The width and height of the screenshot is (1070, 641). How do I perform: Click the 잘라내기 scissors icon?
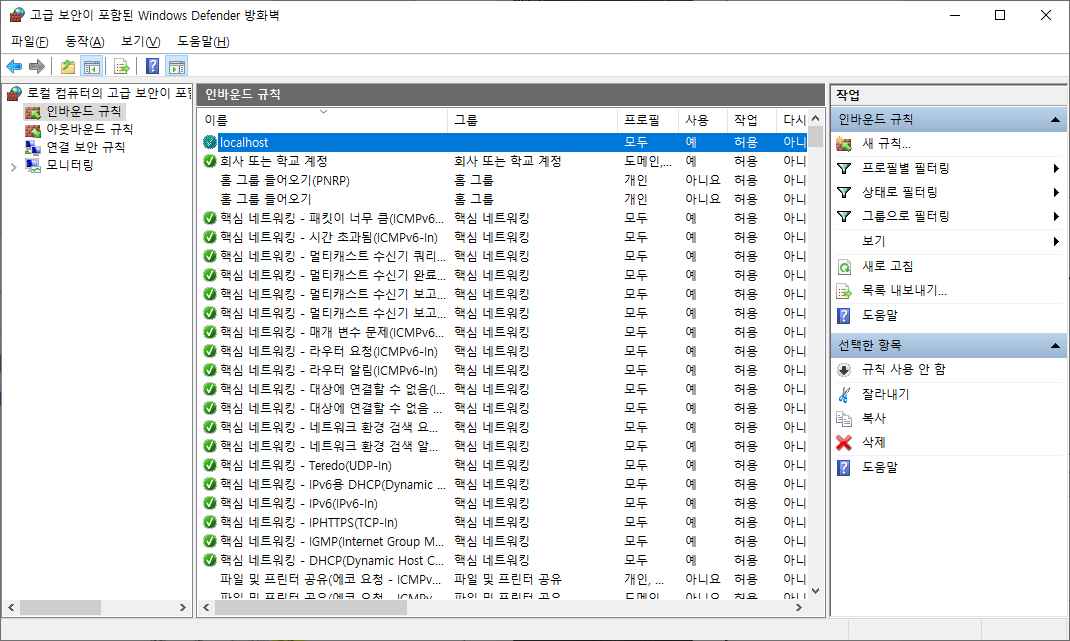tap(844, 395)
